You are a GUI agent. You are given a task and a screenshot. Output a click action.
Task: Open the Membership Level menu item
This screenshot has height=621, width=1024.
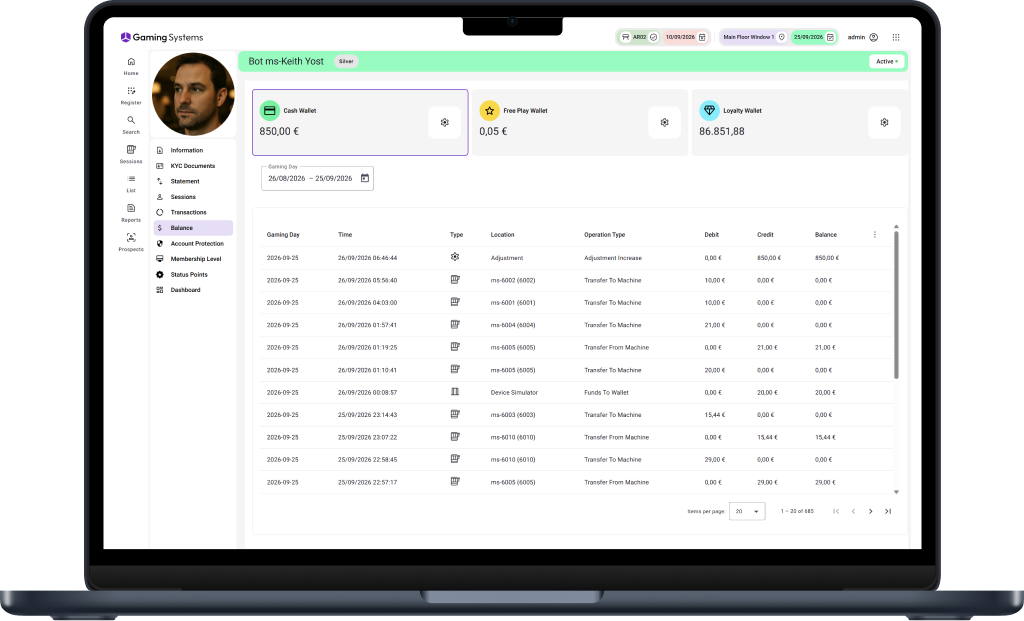(193, 259)
